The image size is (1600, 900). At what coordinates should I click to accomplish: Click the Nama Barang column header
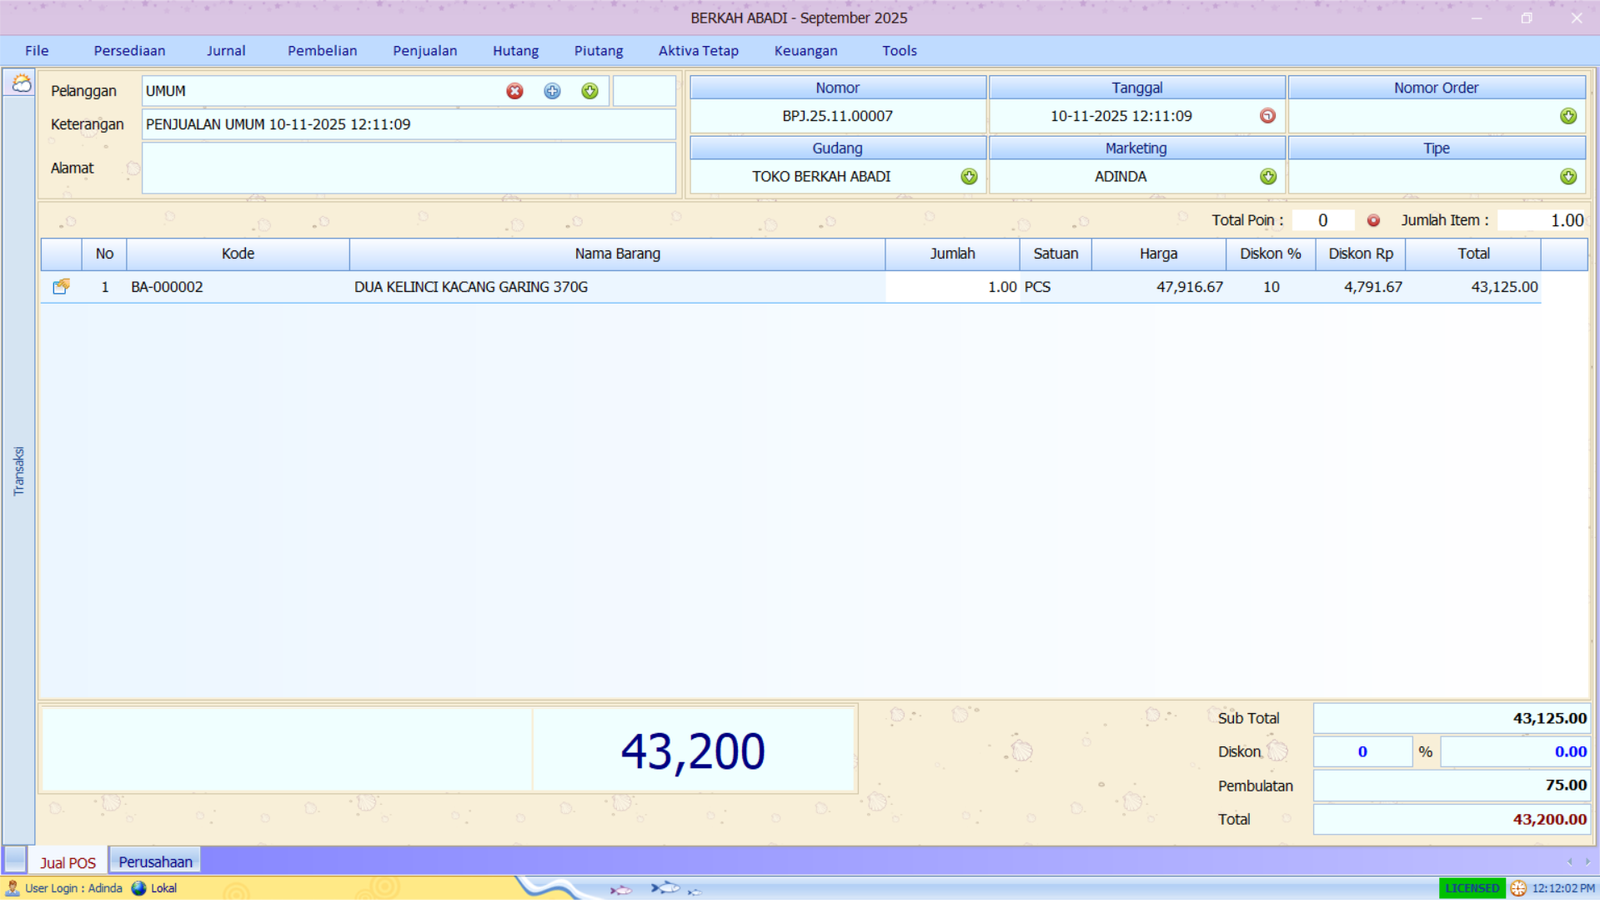pos(617,254)
